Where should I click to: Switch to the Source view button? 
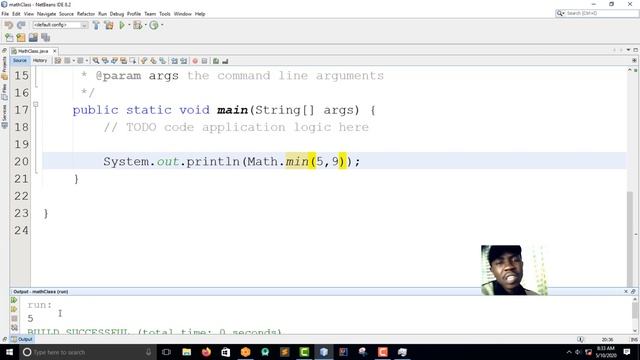20,60
